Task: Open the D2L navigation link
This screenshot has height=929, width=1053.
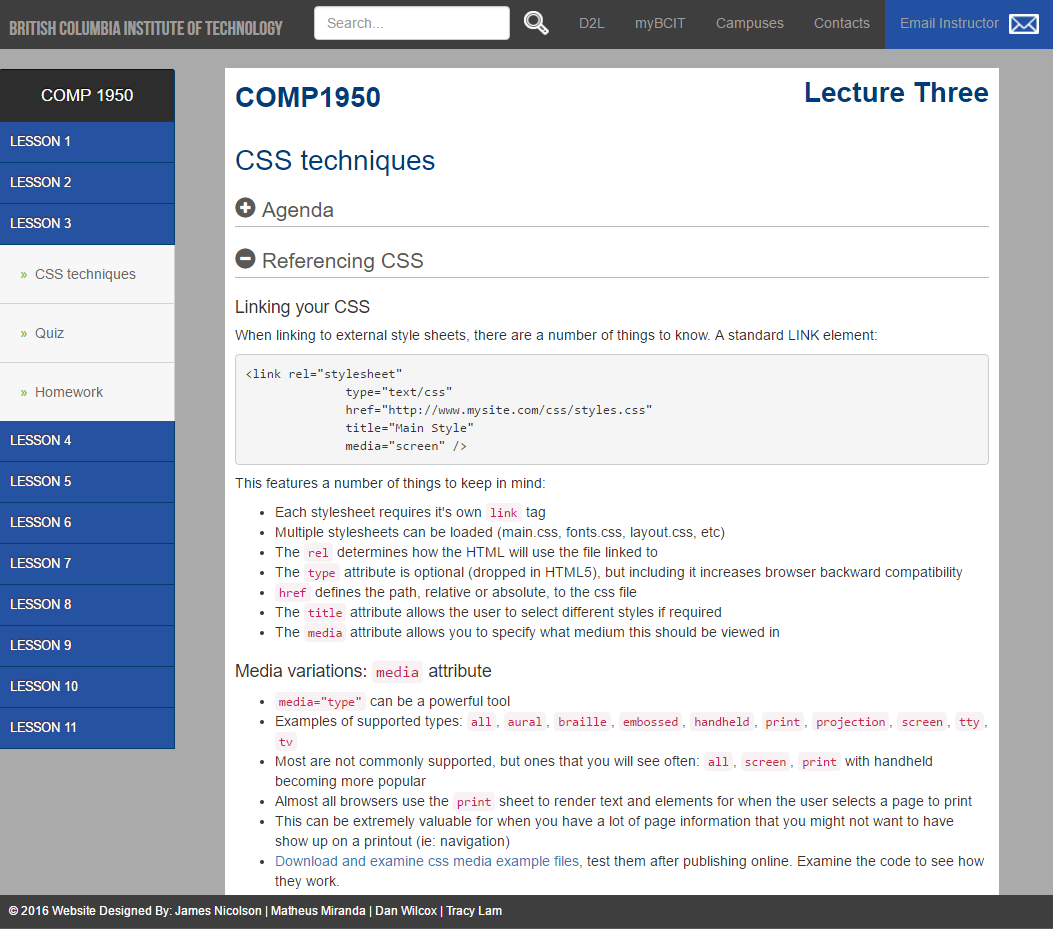Action: click(591, 23)
